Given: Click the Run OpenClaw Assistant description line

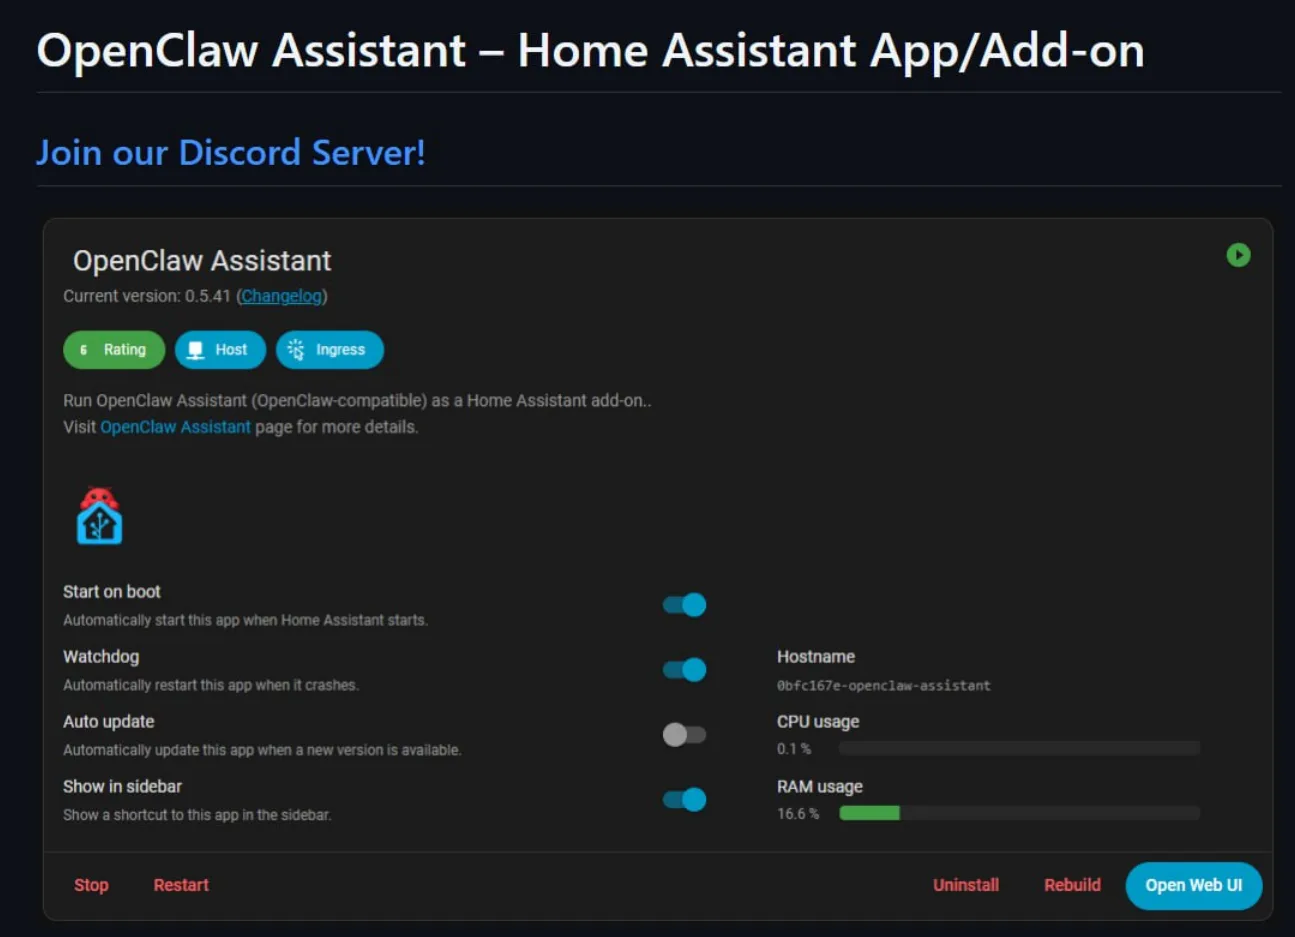Looking at the screenshot, I should tap(357, 401).
